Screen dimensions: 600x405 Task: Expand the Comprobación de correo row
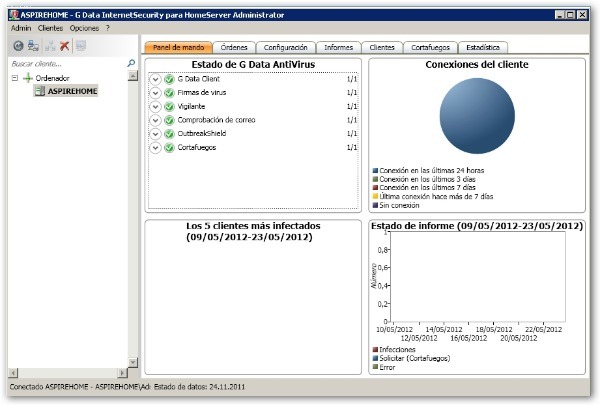pos(155,120)
